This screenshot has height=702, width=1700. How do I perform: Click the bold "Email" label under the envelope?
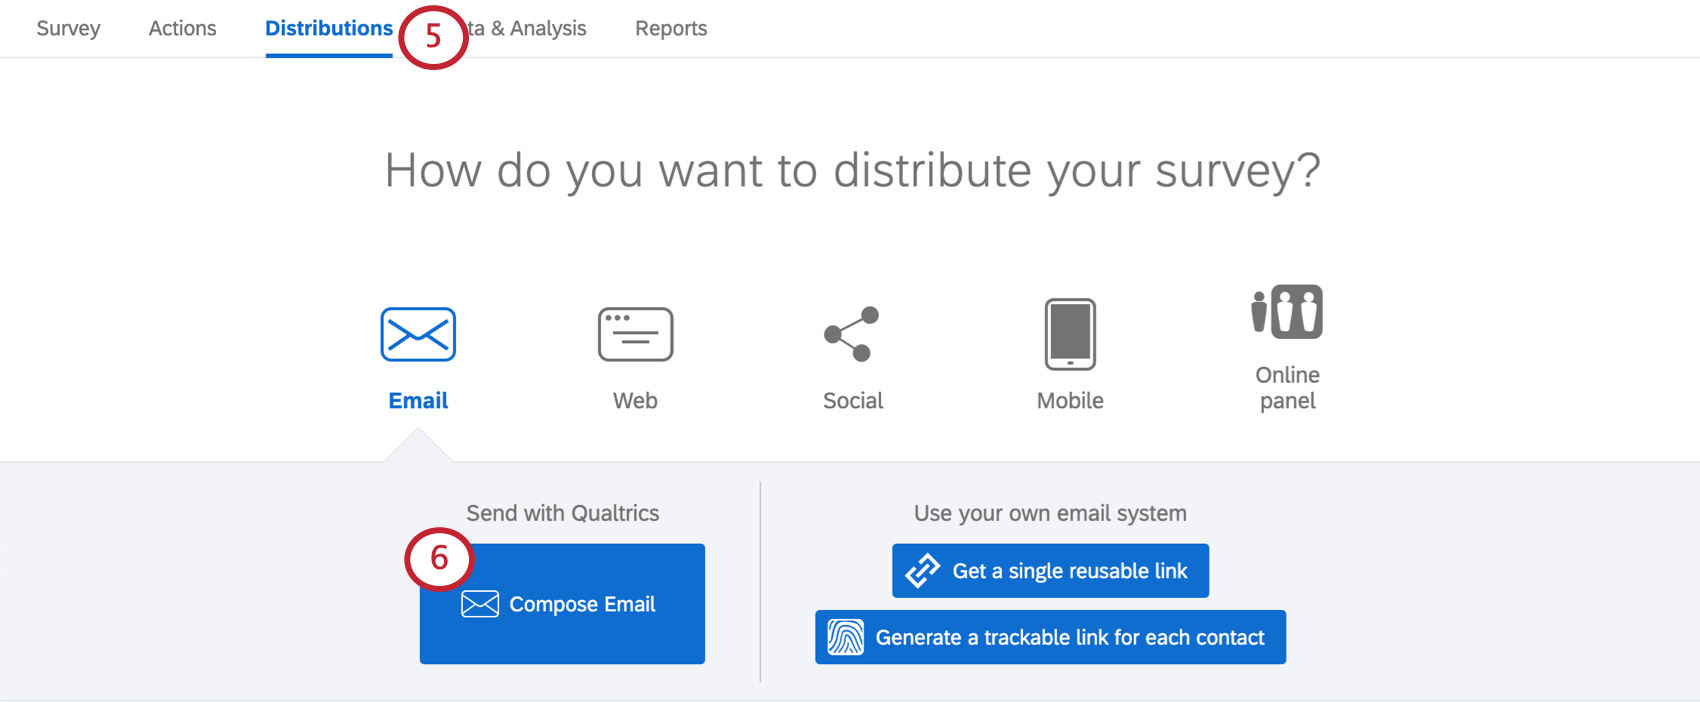tap(418, 401)
